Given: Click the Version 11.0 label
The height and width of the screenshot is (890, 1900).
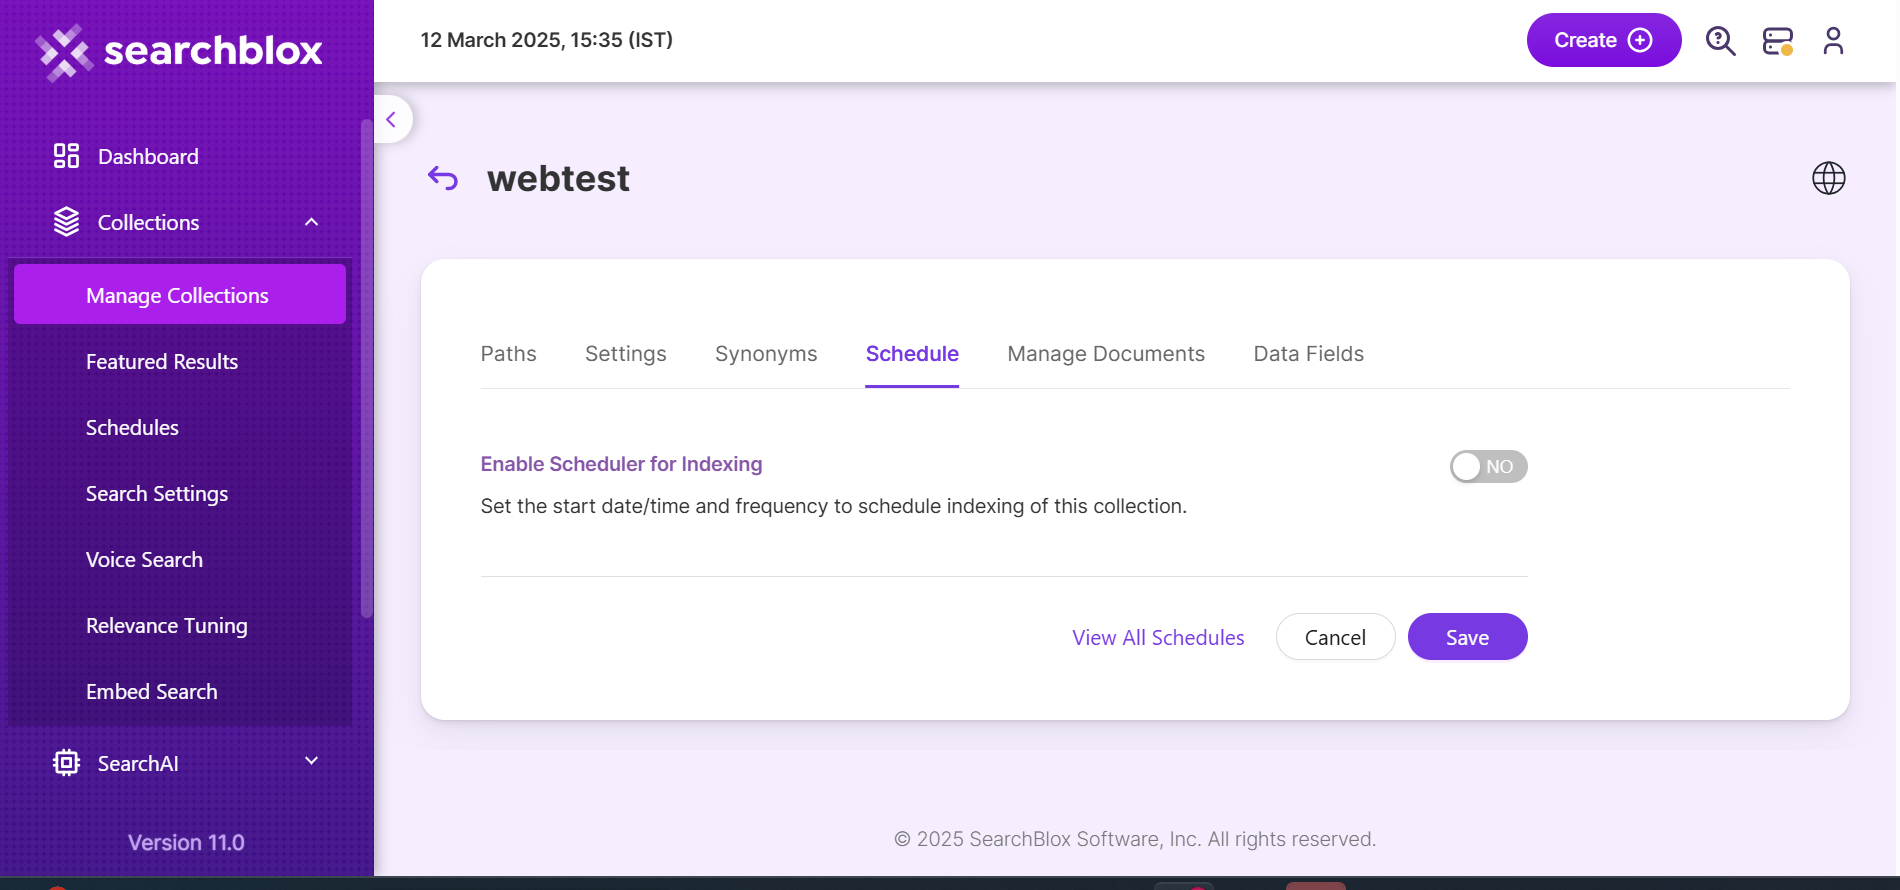Looking at the screenshot, I should tap(186, 843).
